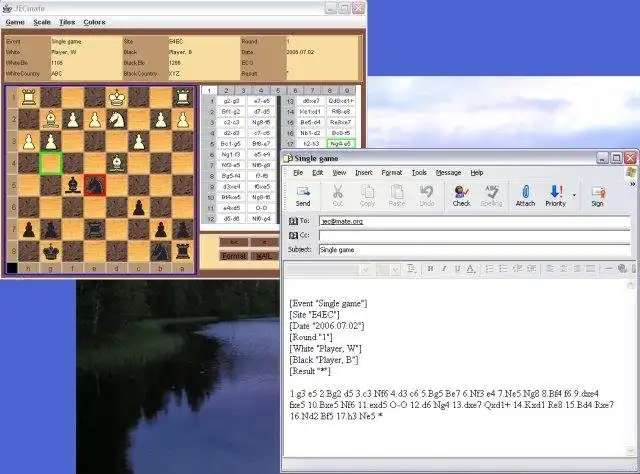
Task: Toggle bold formatting in the mail editor
Action: pos(430,269)
